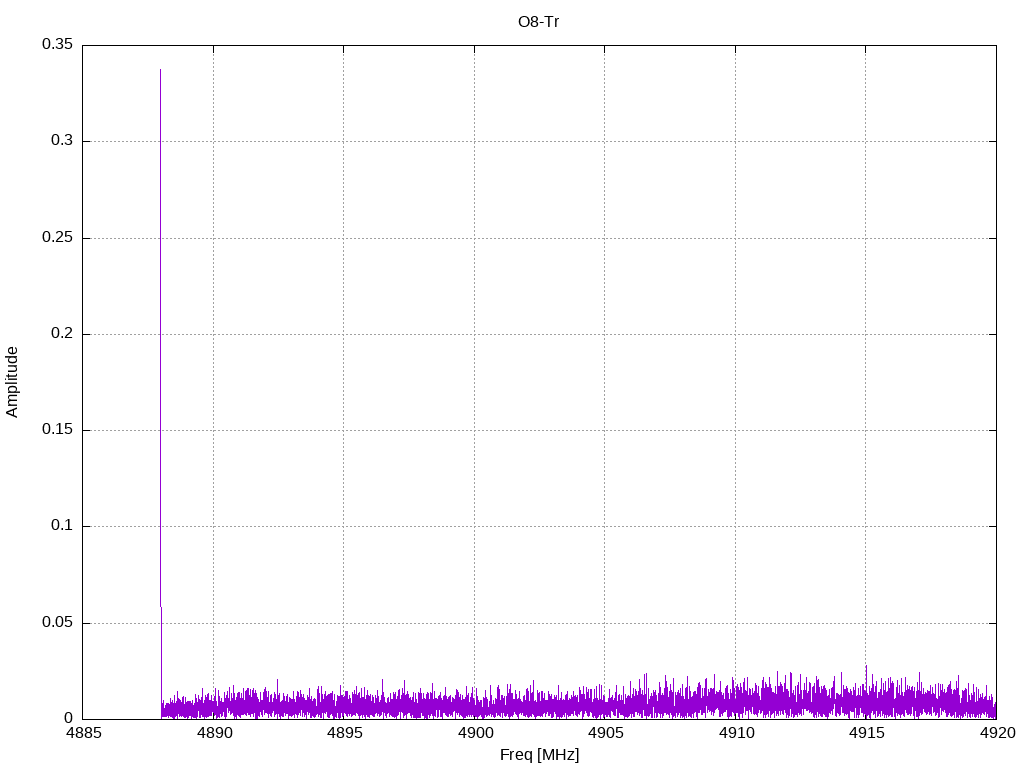Viewport: 1024px width, 768px height.
Task: Choose the 0.05 y-axis tick label
Action: 57,623
